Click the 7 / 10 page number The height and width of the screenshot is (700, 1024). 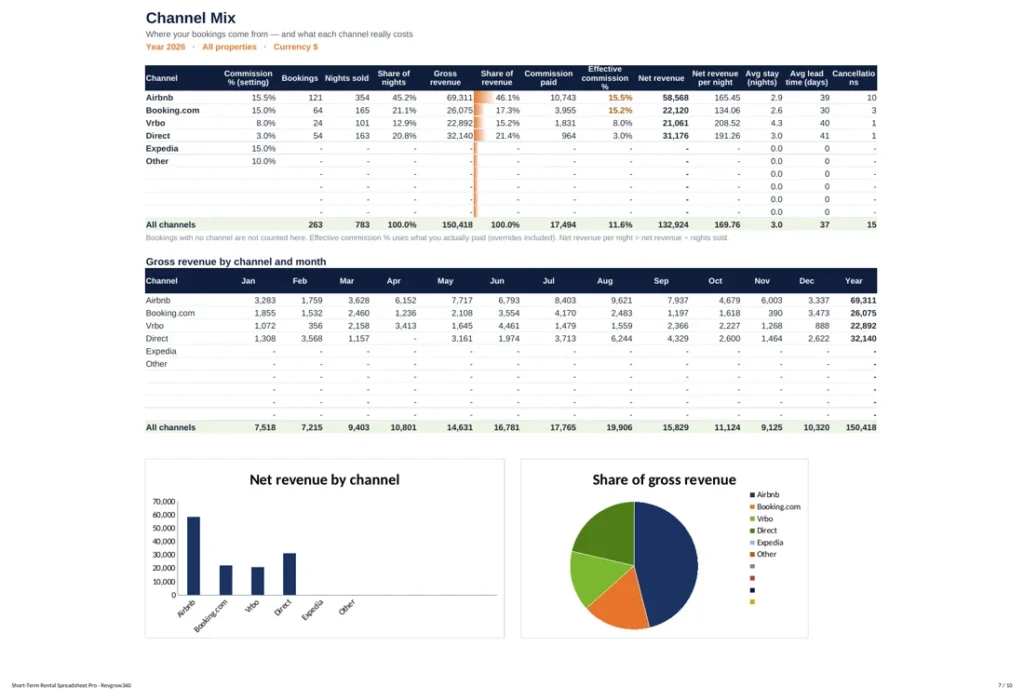click(x=1005, y=686)
